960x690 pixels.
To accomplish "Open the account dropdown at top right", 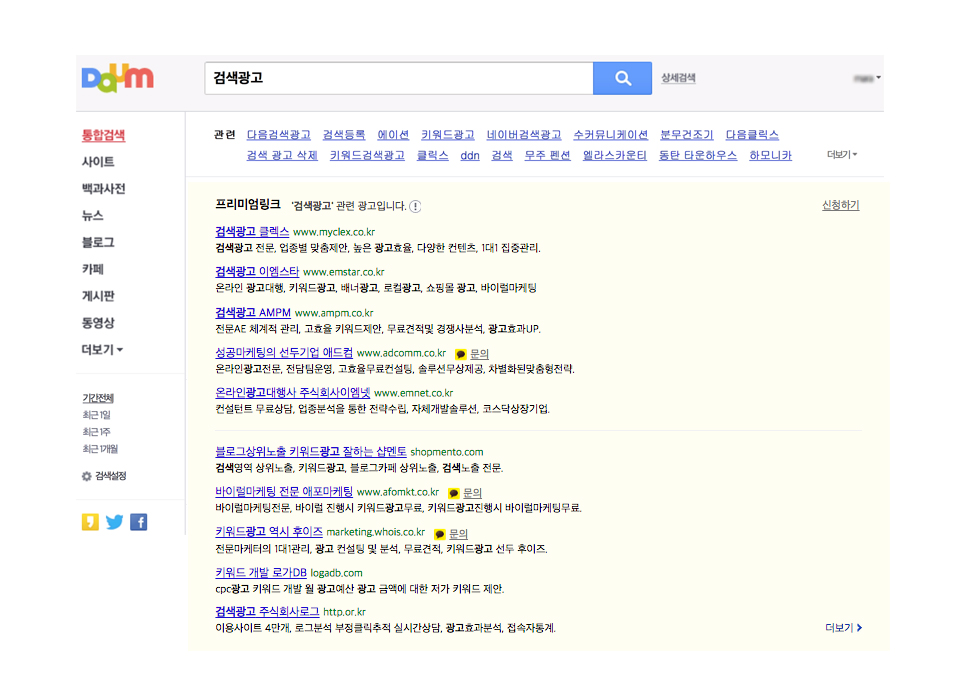I will click(867, 78).
